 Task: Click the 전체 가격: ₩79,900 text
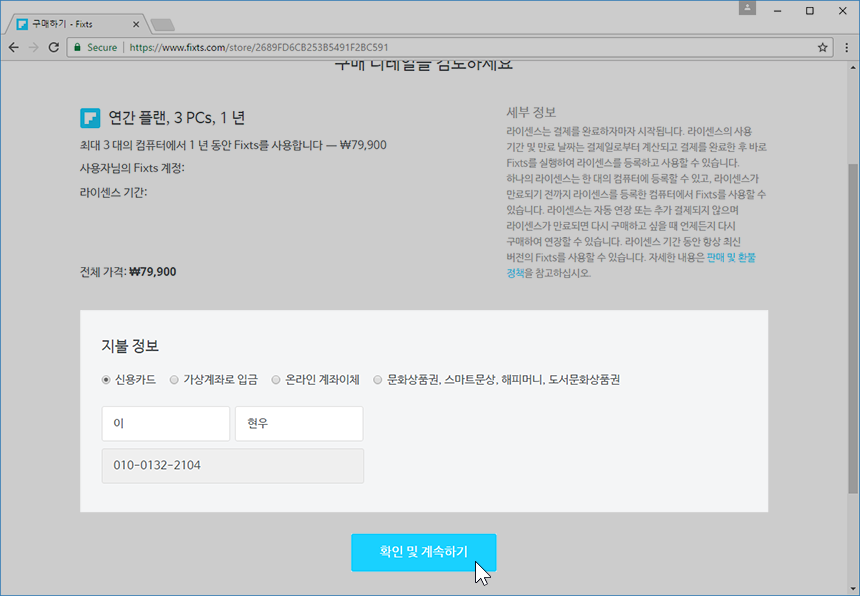(x=128, y=272)
